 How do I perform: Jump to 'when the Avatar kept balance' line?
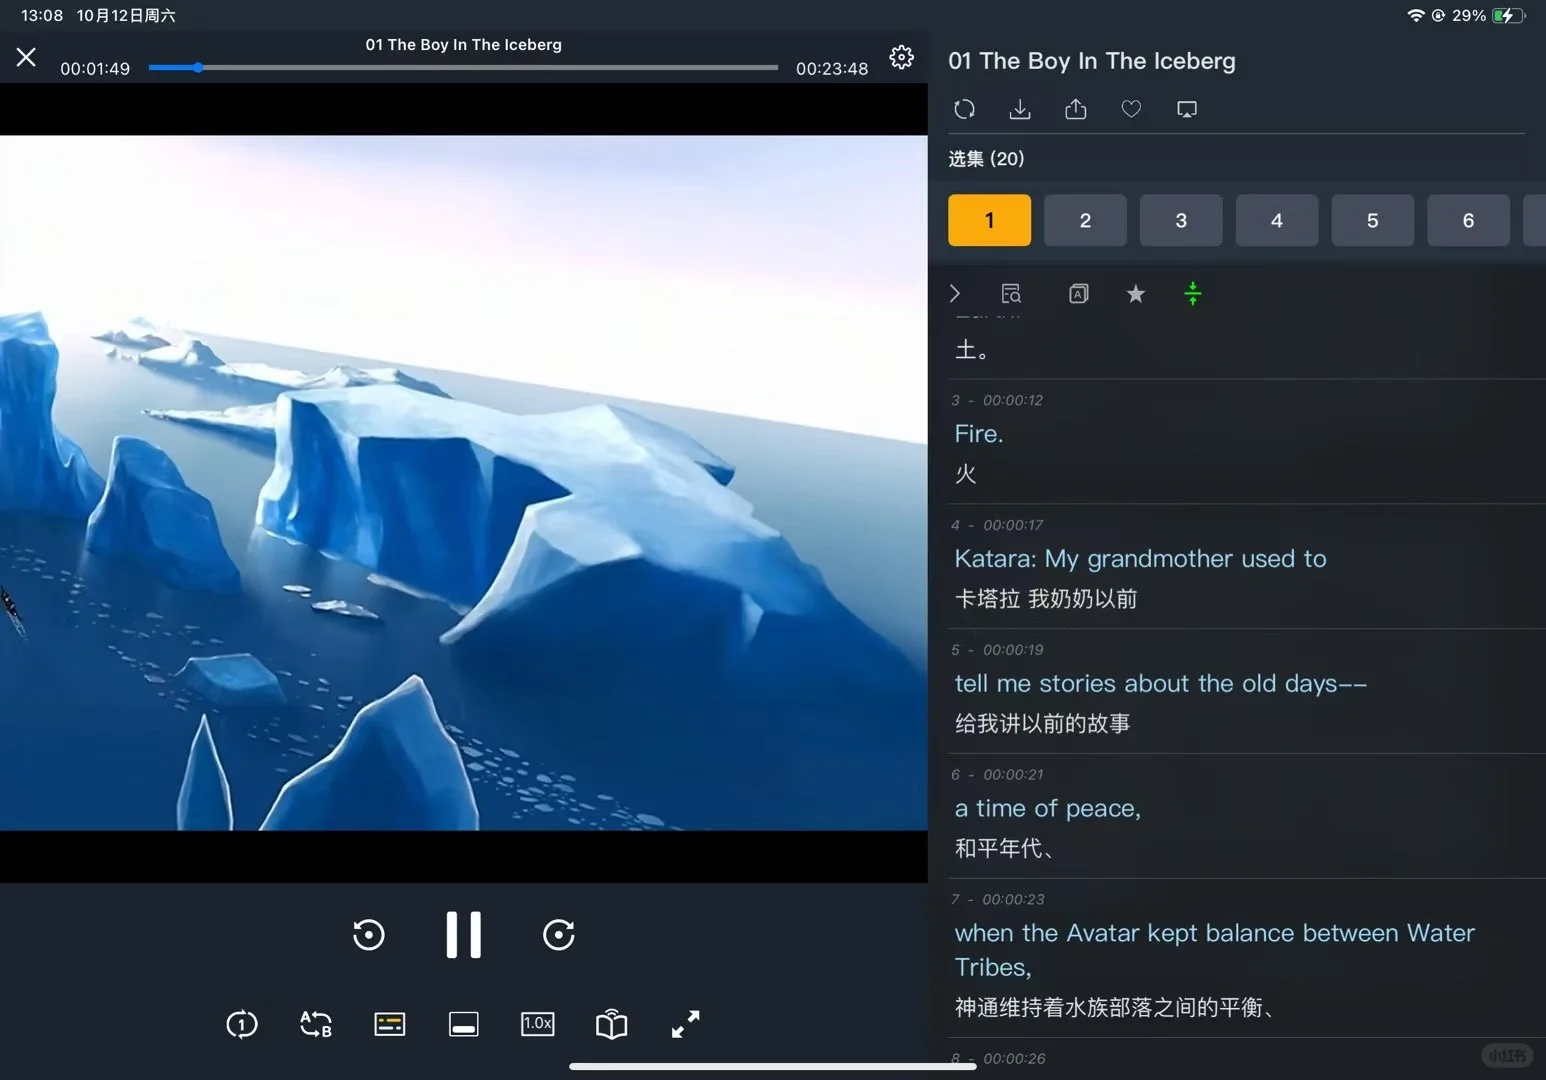tap(1214, 950)
